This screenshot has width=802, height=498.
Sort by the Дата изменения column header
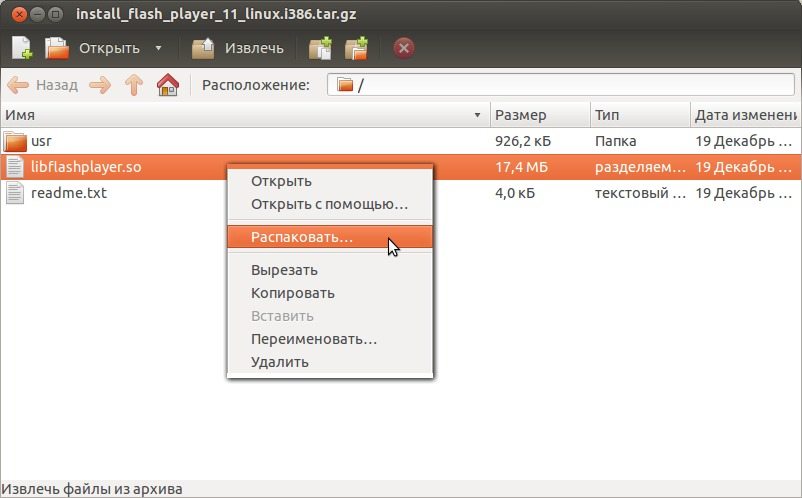[746, 115]
